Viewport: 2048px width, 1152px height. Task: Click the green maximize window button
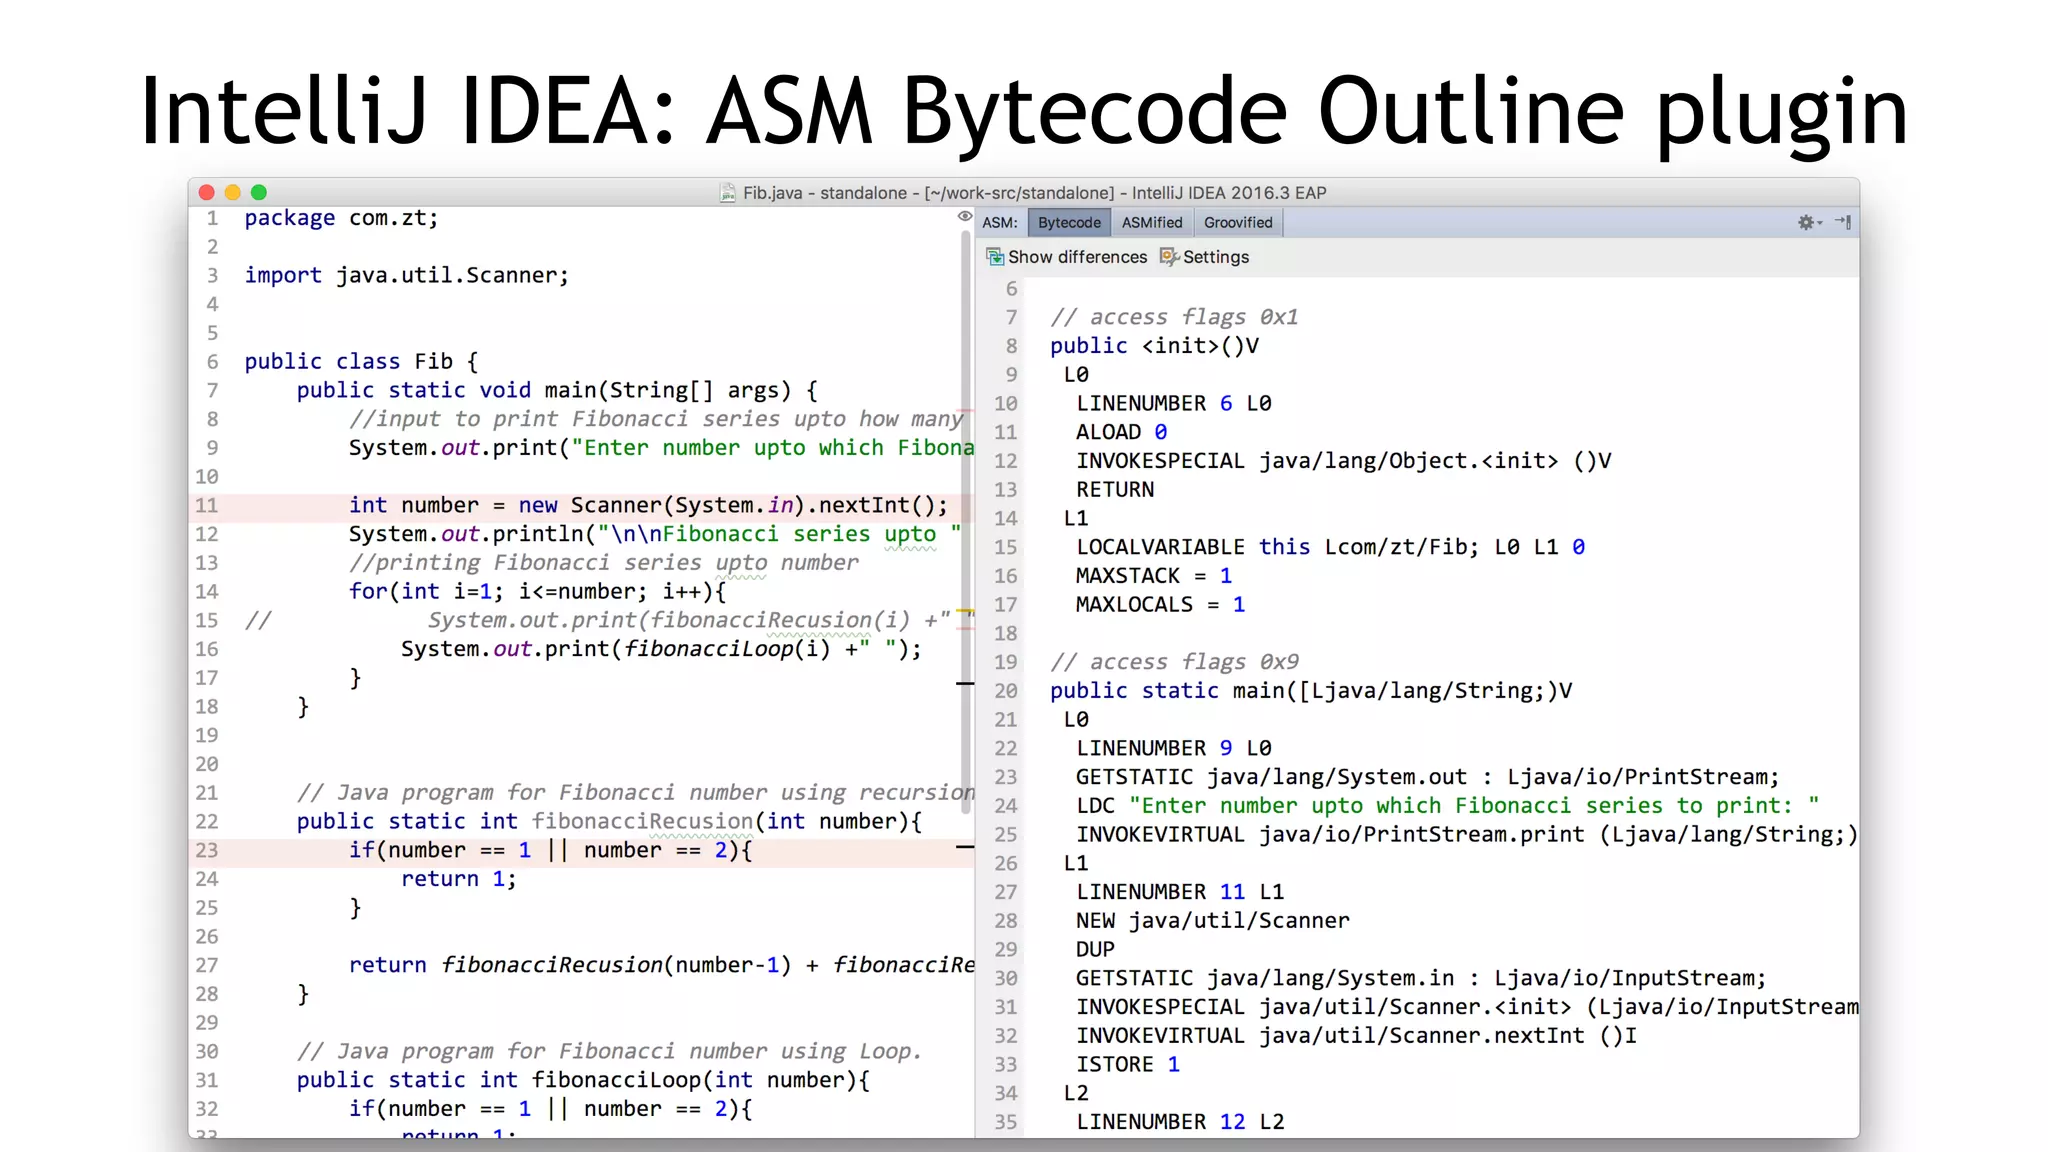(259, 192)
